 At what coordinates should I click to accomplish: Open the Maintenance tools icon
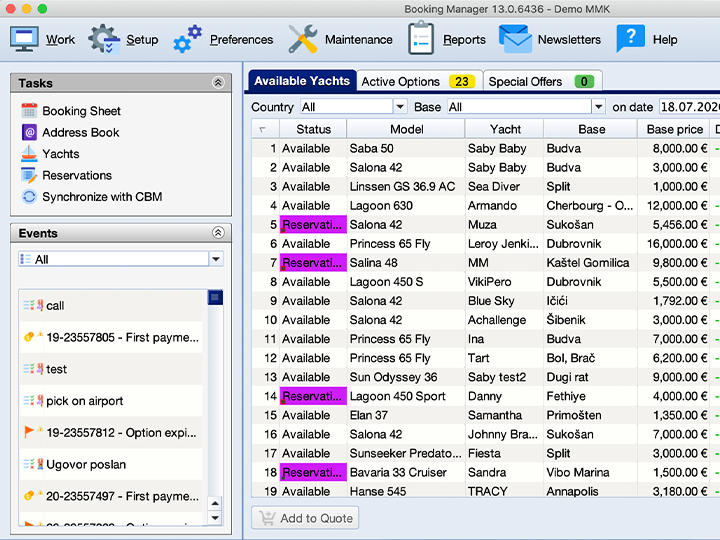tap(303, 39)
